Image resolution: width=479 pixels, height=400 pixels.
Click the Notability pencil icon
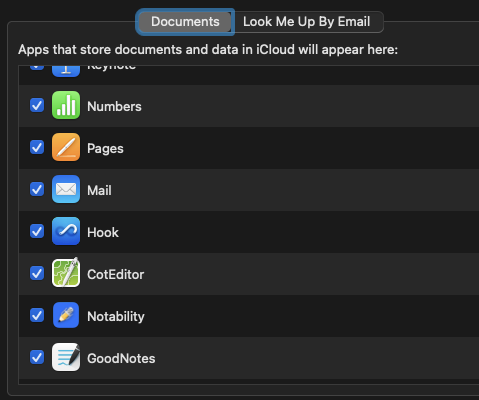(66, 315)
